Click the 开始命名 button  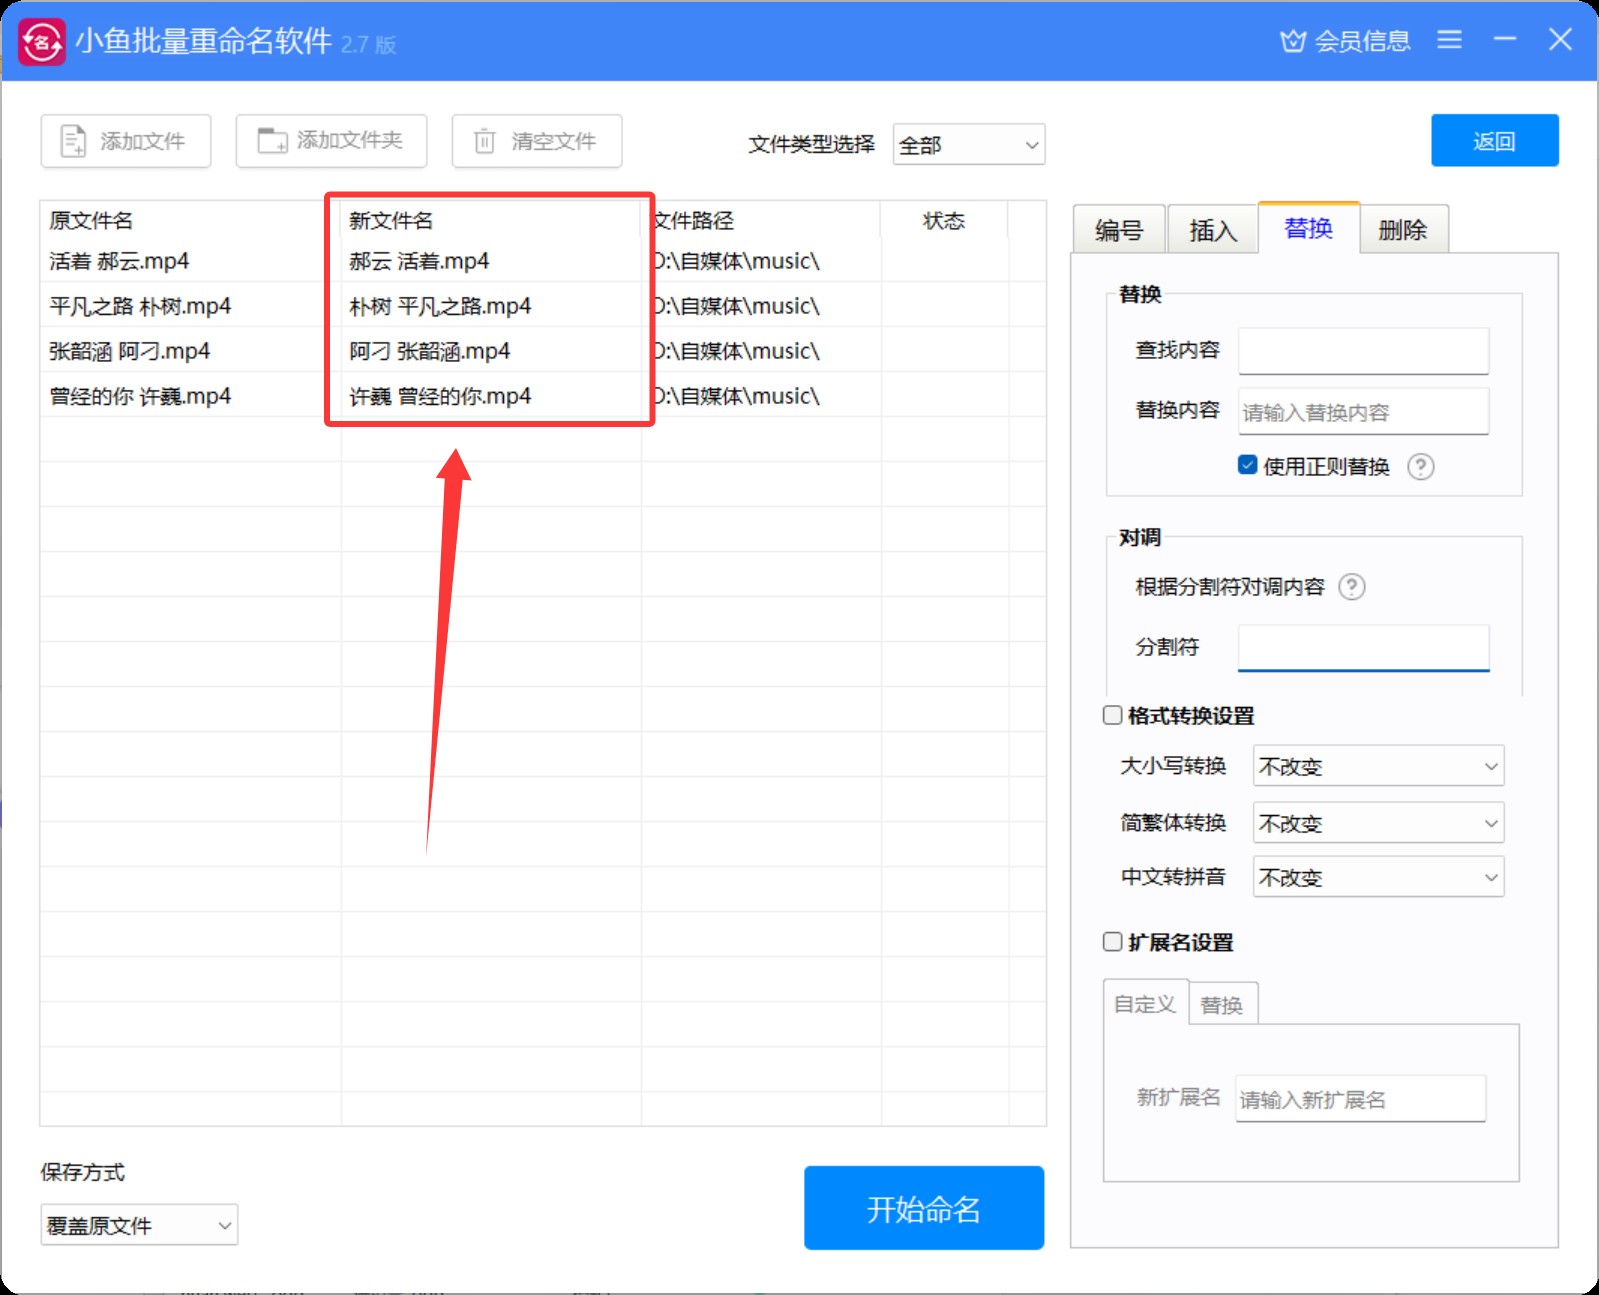(923, 1208)
